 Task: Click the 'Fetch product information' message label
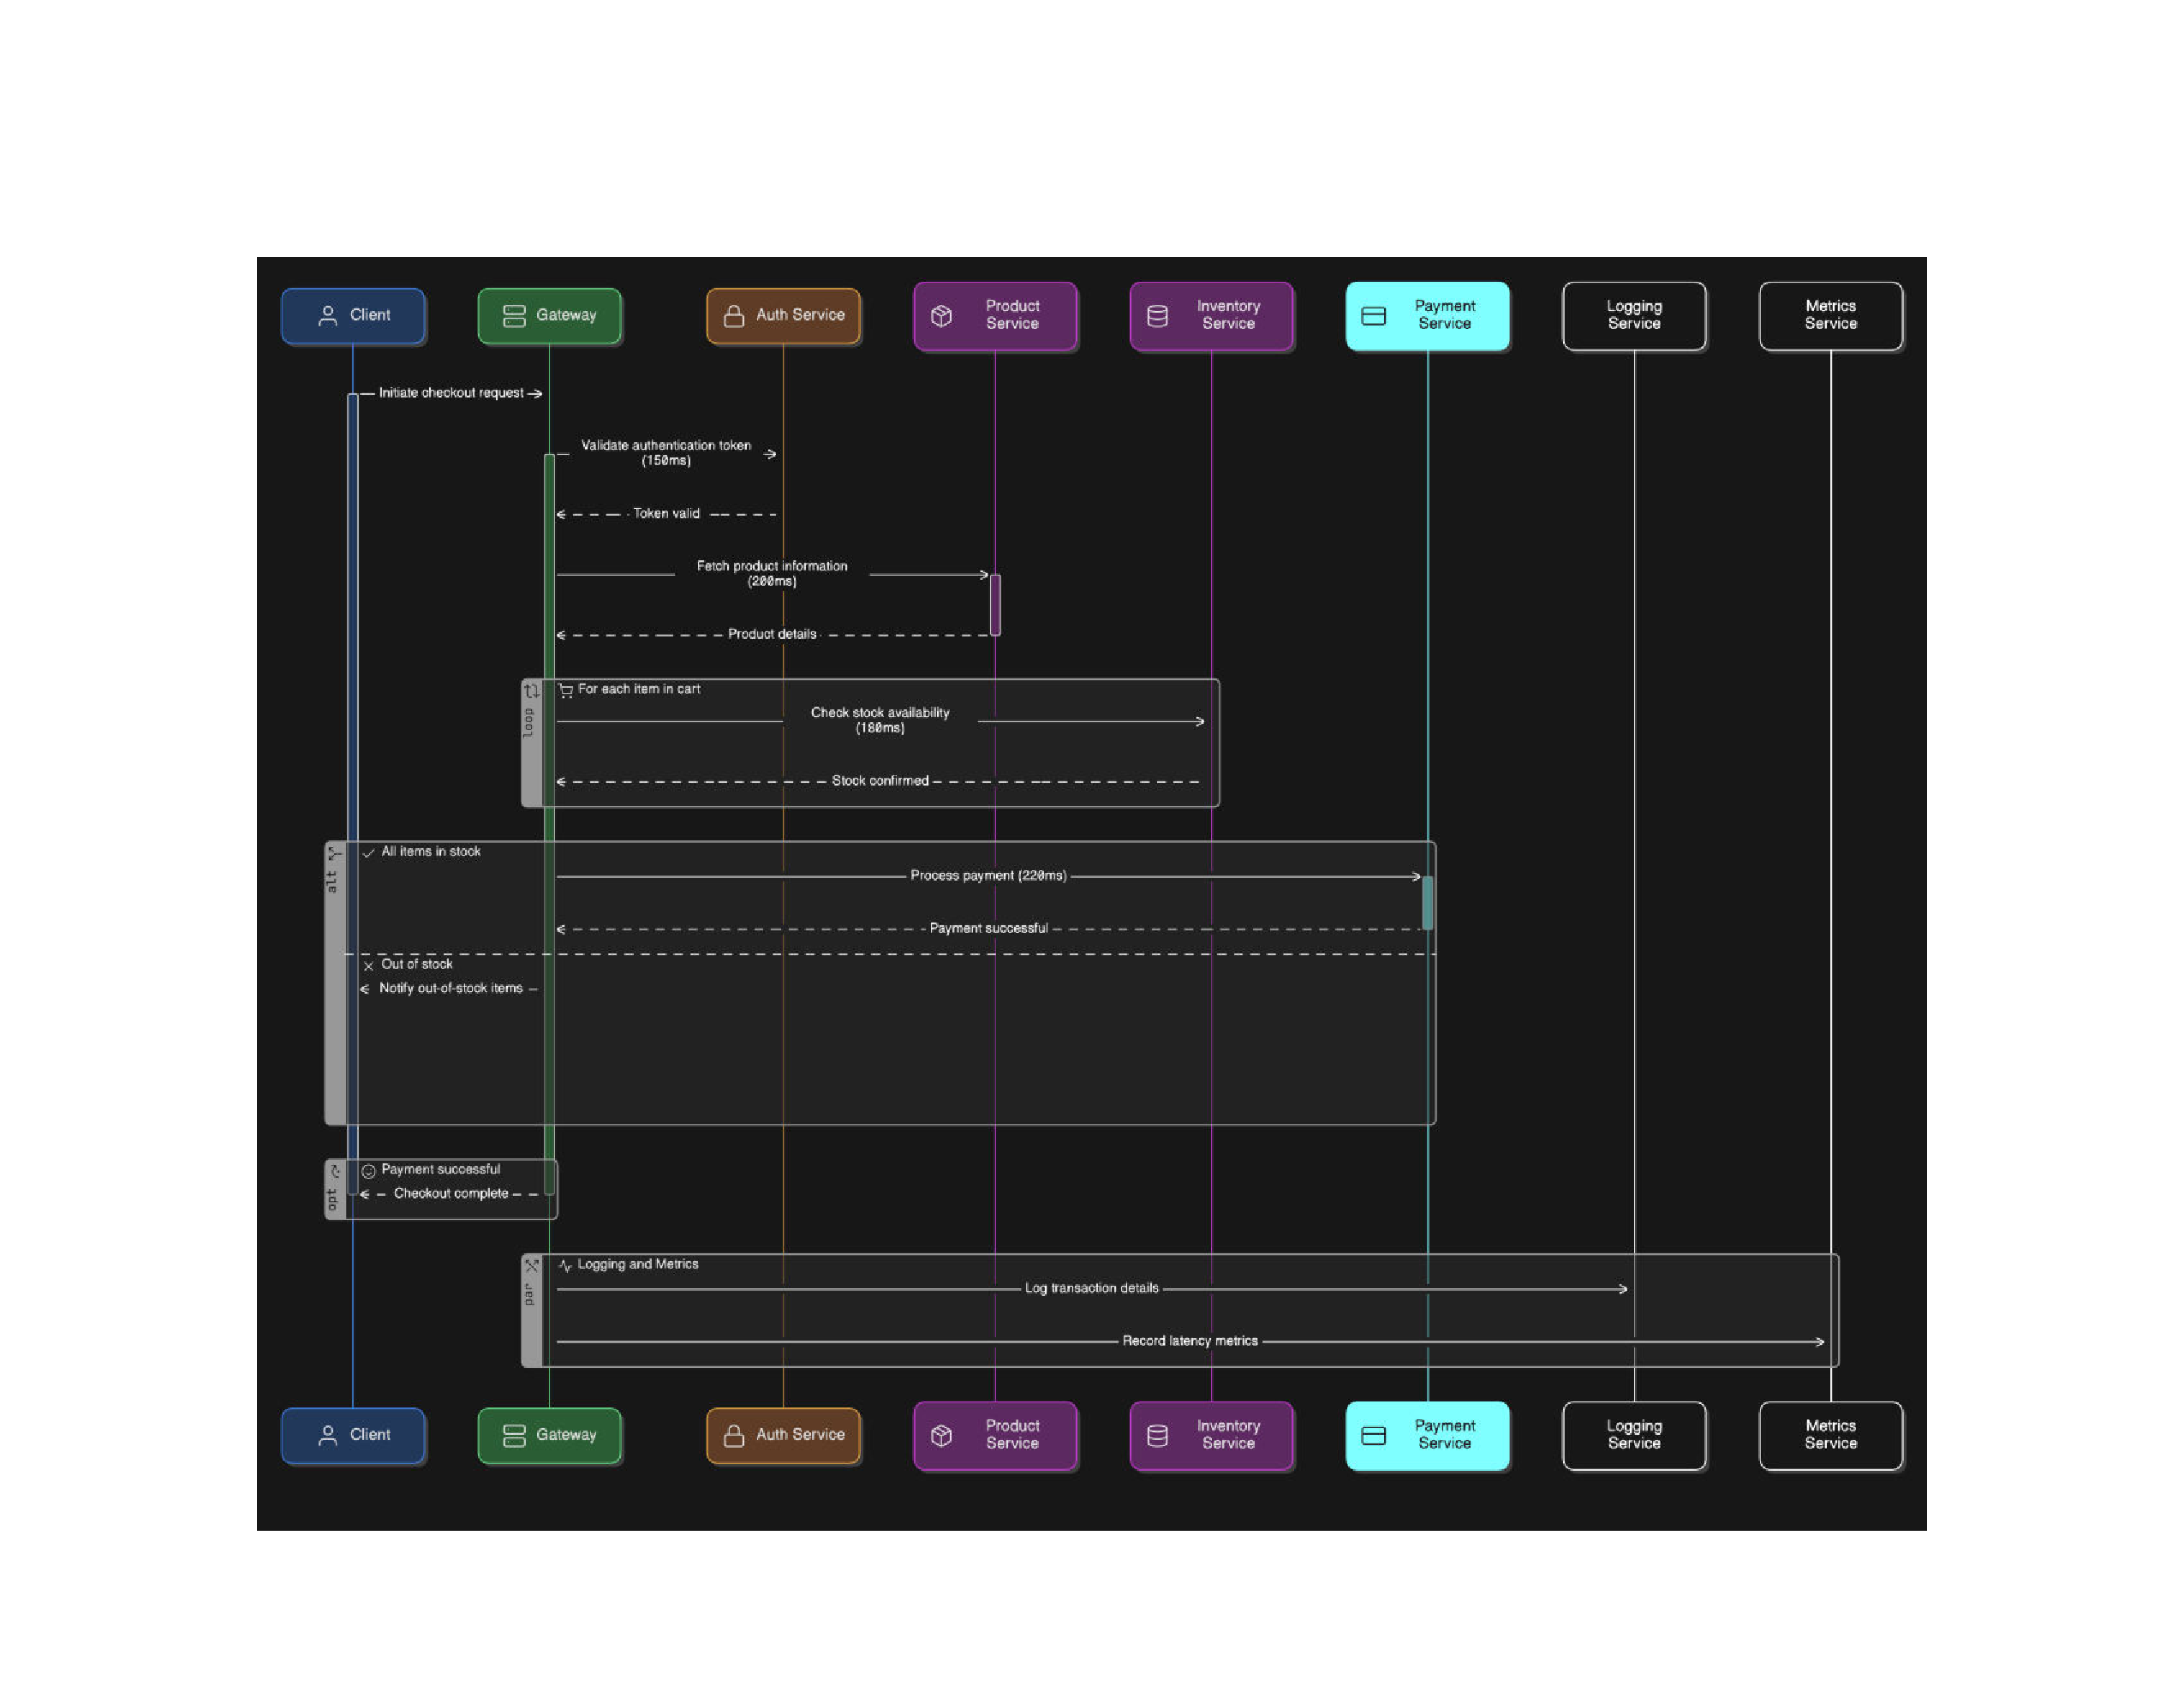[772, 573]
